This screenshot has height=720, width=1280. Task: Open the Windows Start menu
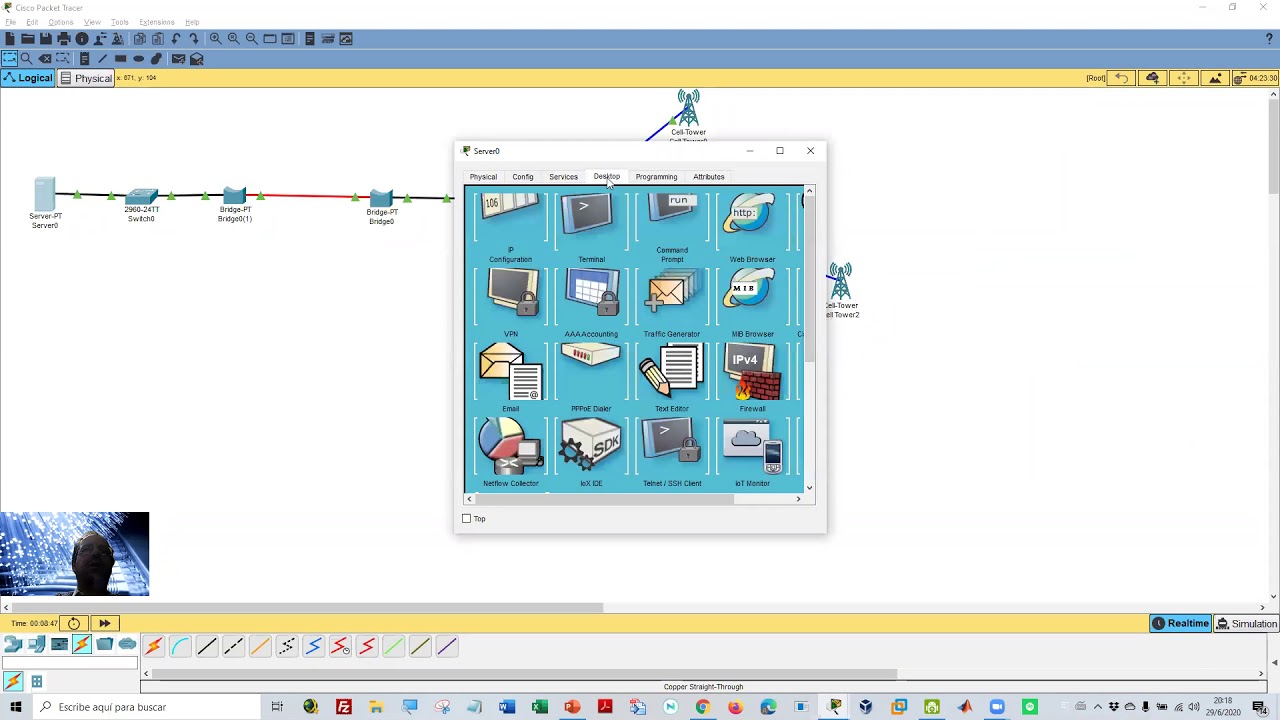pos(15,707)
